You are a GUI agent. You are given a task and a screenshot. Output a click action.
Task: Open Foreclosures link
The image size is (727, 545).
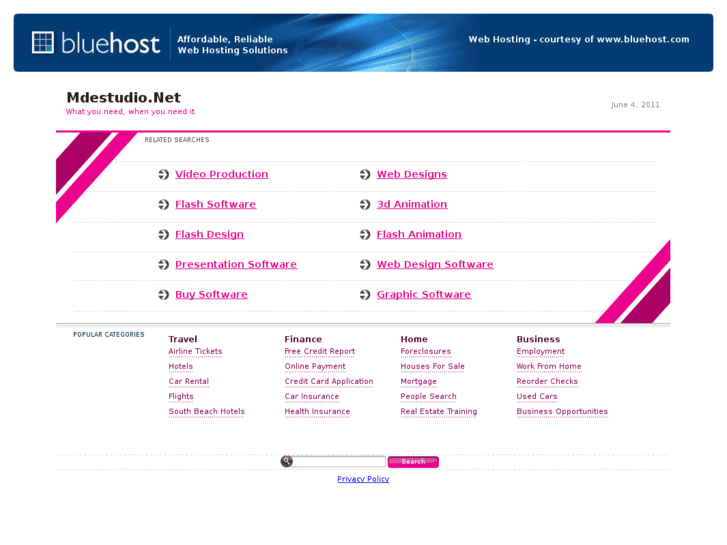426,352
